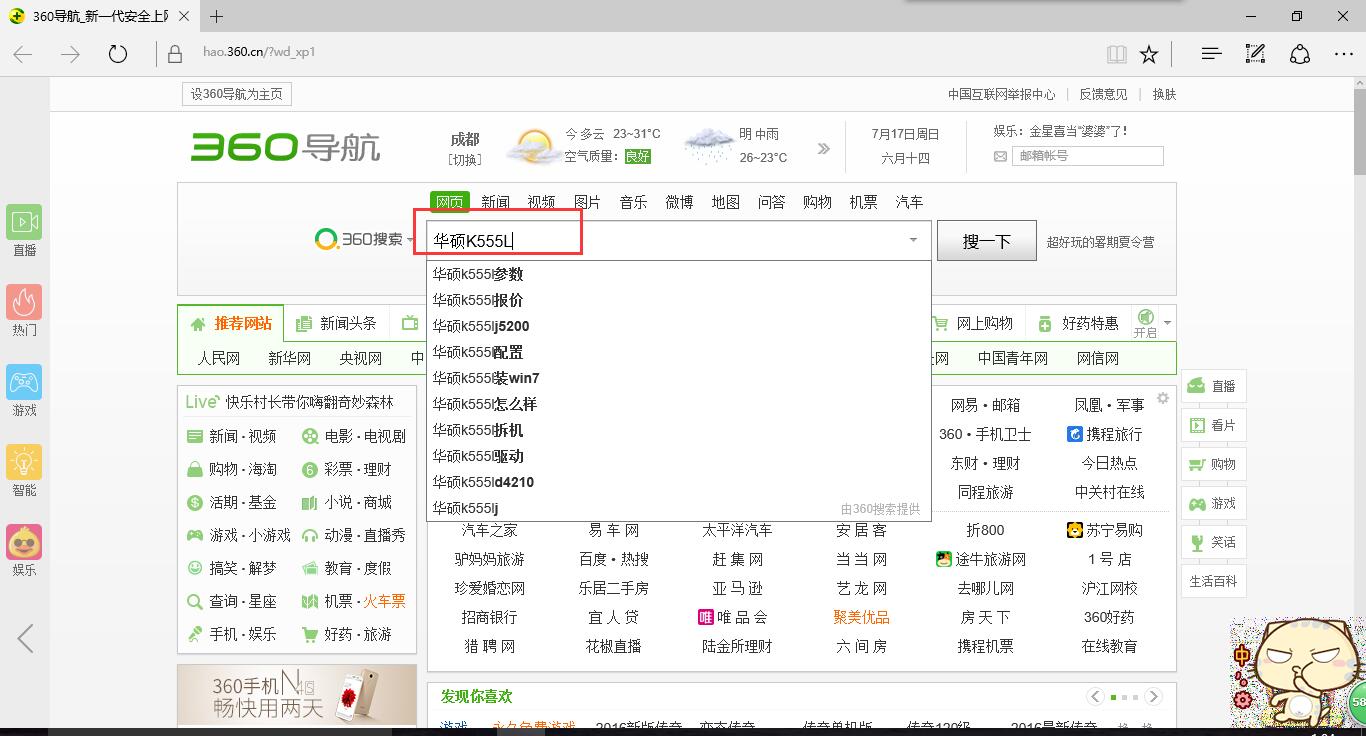This screenshot has width=1366, height=736.
Task: Click 看片 button in right panel
Action: [1213, 425]
